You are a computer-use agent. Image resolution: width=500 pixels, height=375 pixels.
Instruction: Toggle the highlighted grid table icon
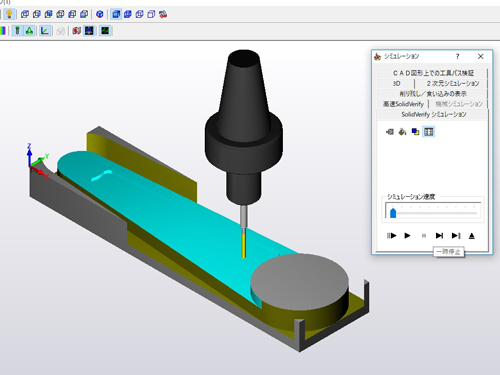pos(428,132)
